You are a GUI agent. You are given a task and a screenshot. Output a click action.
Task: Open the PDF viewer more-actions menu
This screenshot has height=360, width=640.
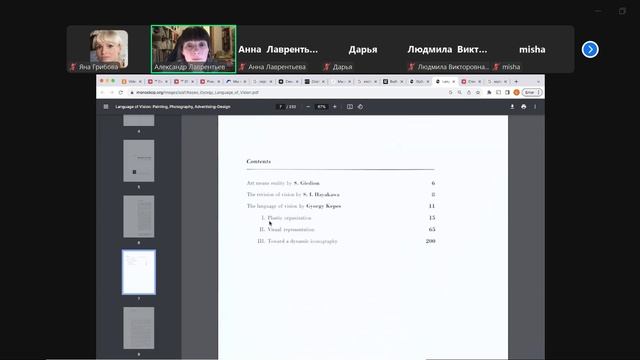point(535,107)
